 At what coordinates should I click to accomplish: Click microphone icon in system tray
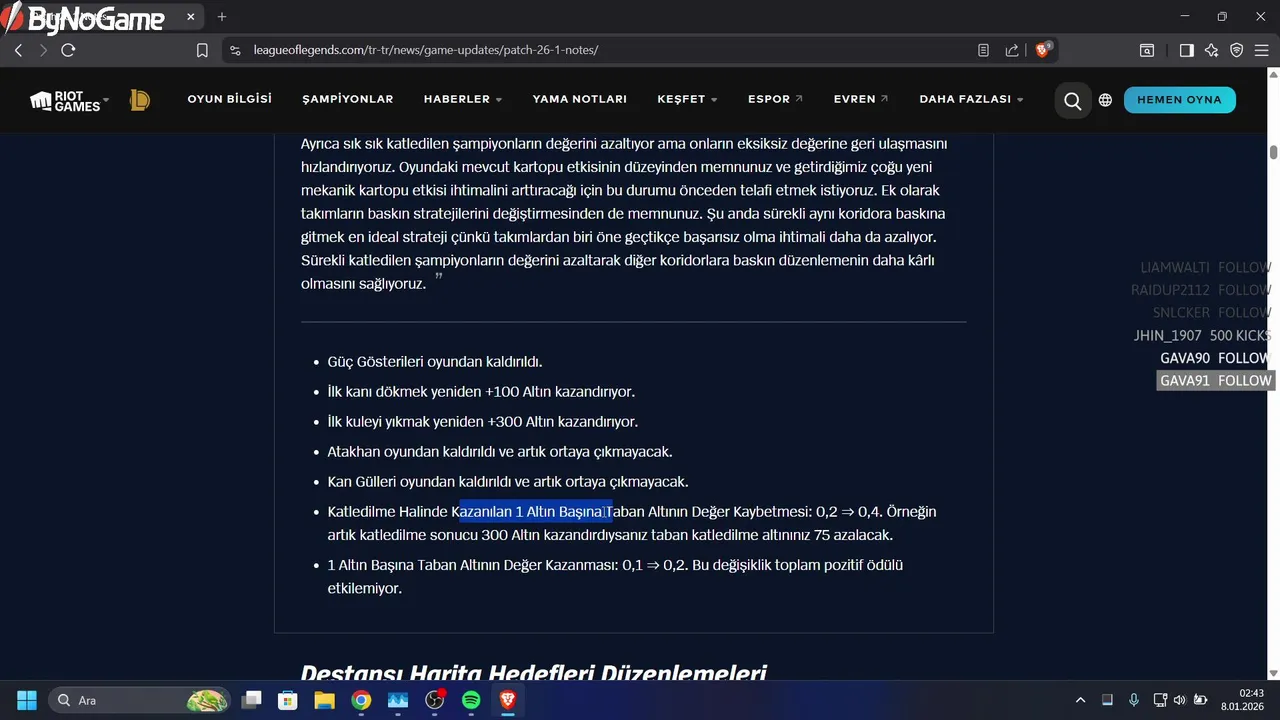(x=1133, y=700)
